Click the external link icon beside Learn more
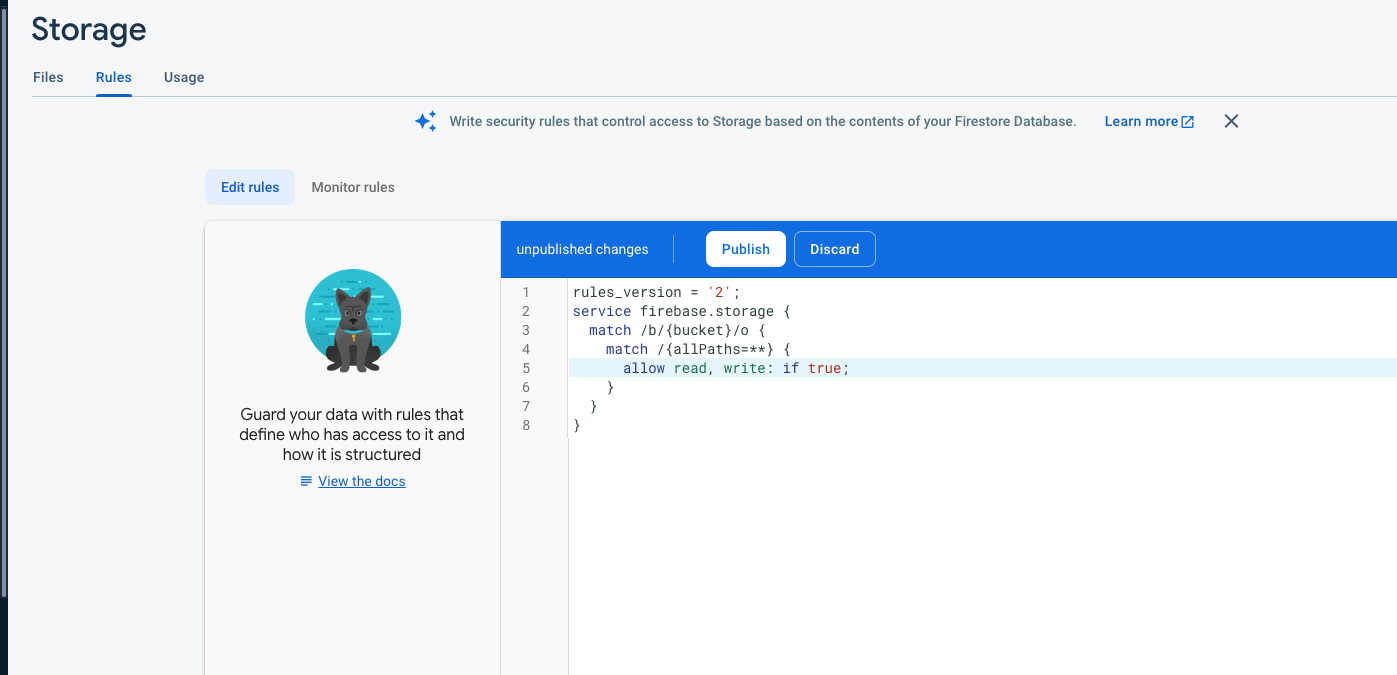1397x675 pixels. 1188,122
